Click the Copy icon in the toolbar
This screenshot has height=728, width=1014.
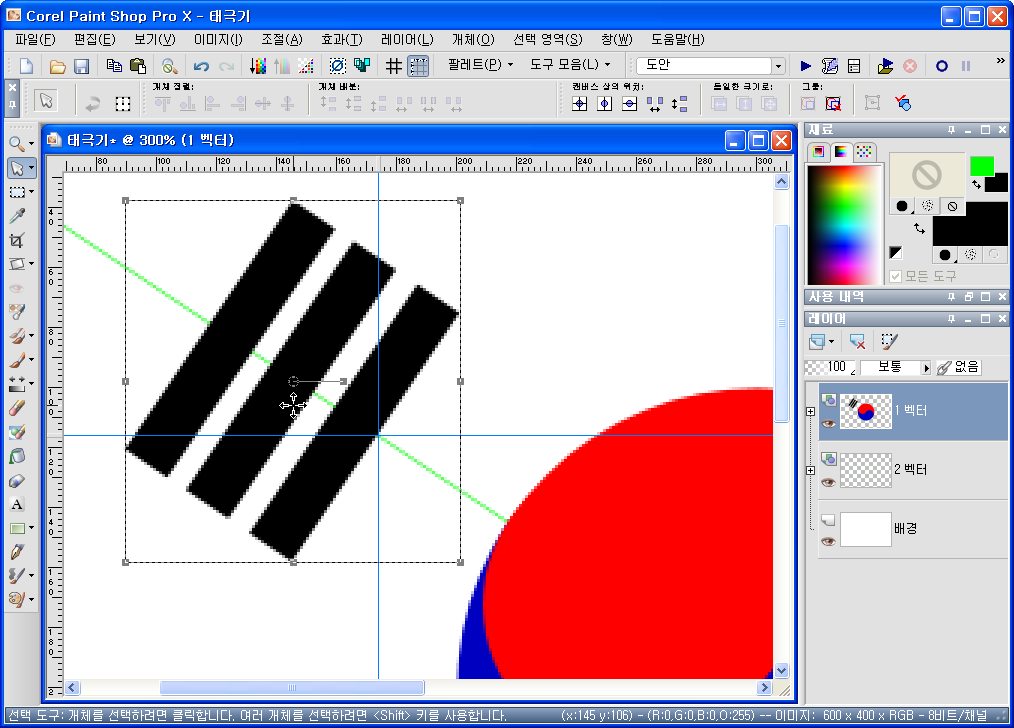114,65
